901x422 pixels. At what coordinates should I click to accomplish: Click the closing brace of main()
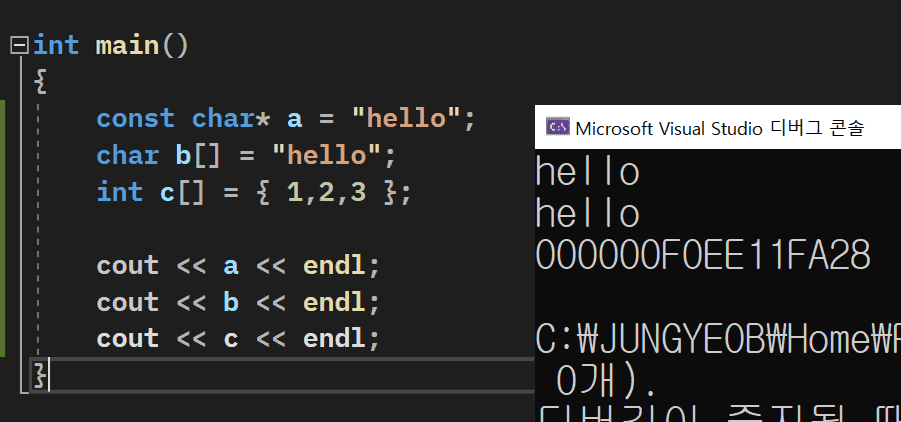point(40,376)
